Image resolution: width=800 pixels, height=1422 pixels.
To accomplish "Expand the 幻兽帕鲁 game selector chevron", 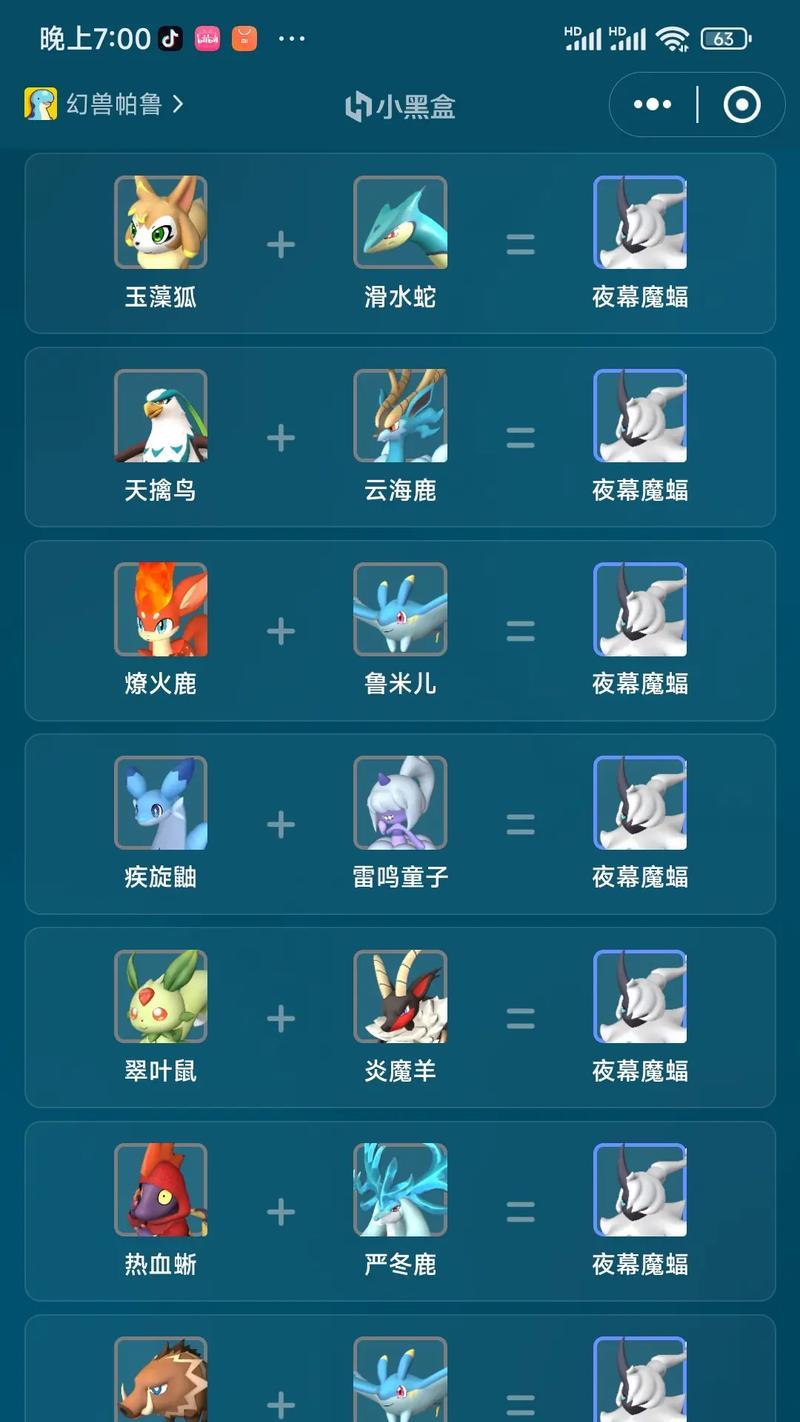I will tap(178, 103).
